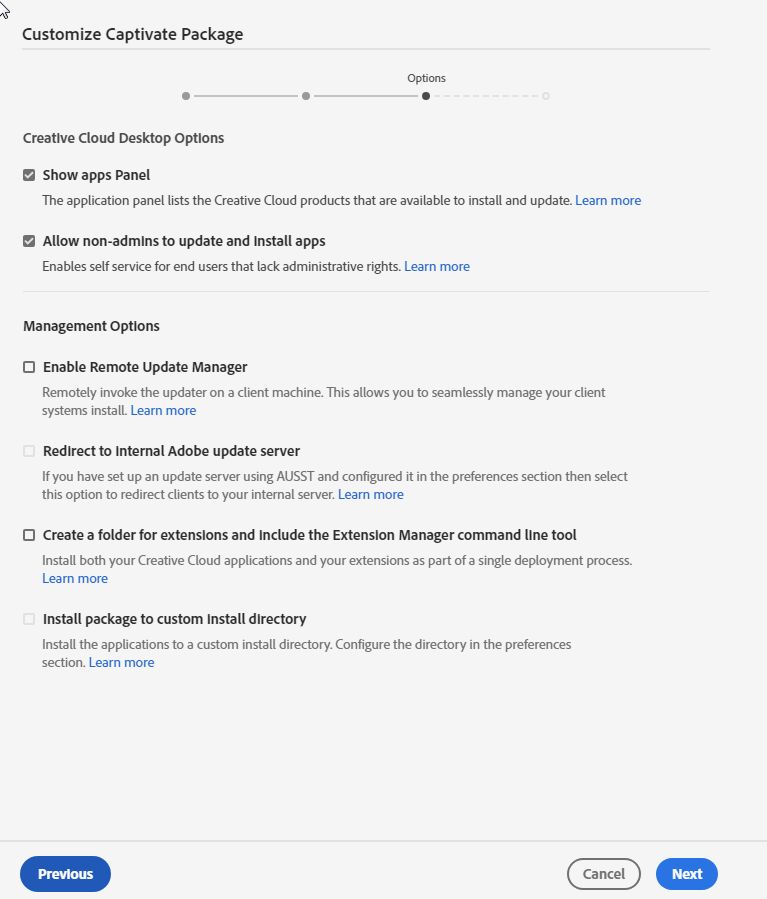Click the Enable Remote Update Manager label
The height and width of the screenshot is (899, 767).
145,367
